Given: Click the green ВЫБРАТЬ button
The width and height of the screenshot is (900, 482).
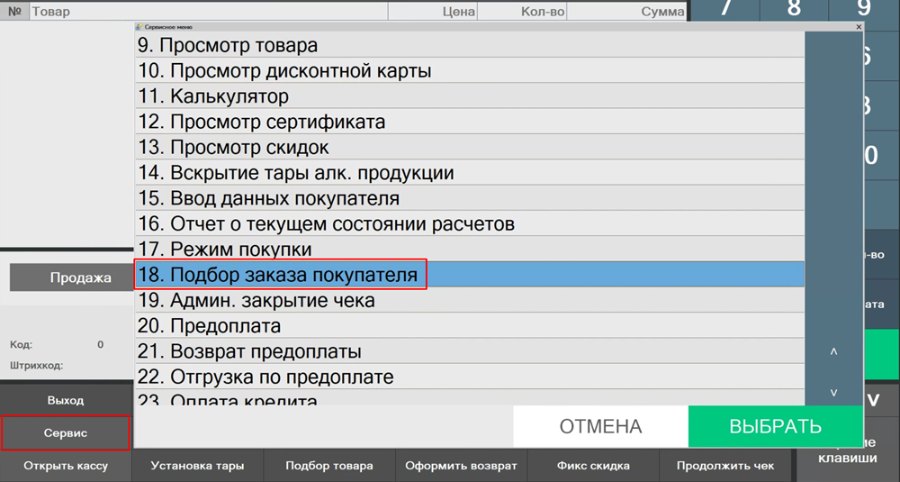Looking at the screenshot, I should click(775, 426).
